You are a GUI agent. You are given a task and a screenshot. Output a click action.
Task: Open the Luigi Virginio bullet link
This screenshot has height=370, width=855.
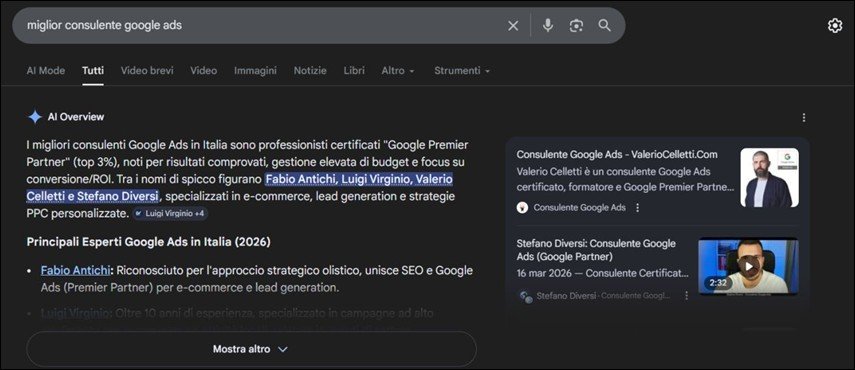click(76, 313)
